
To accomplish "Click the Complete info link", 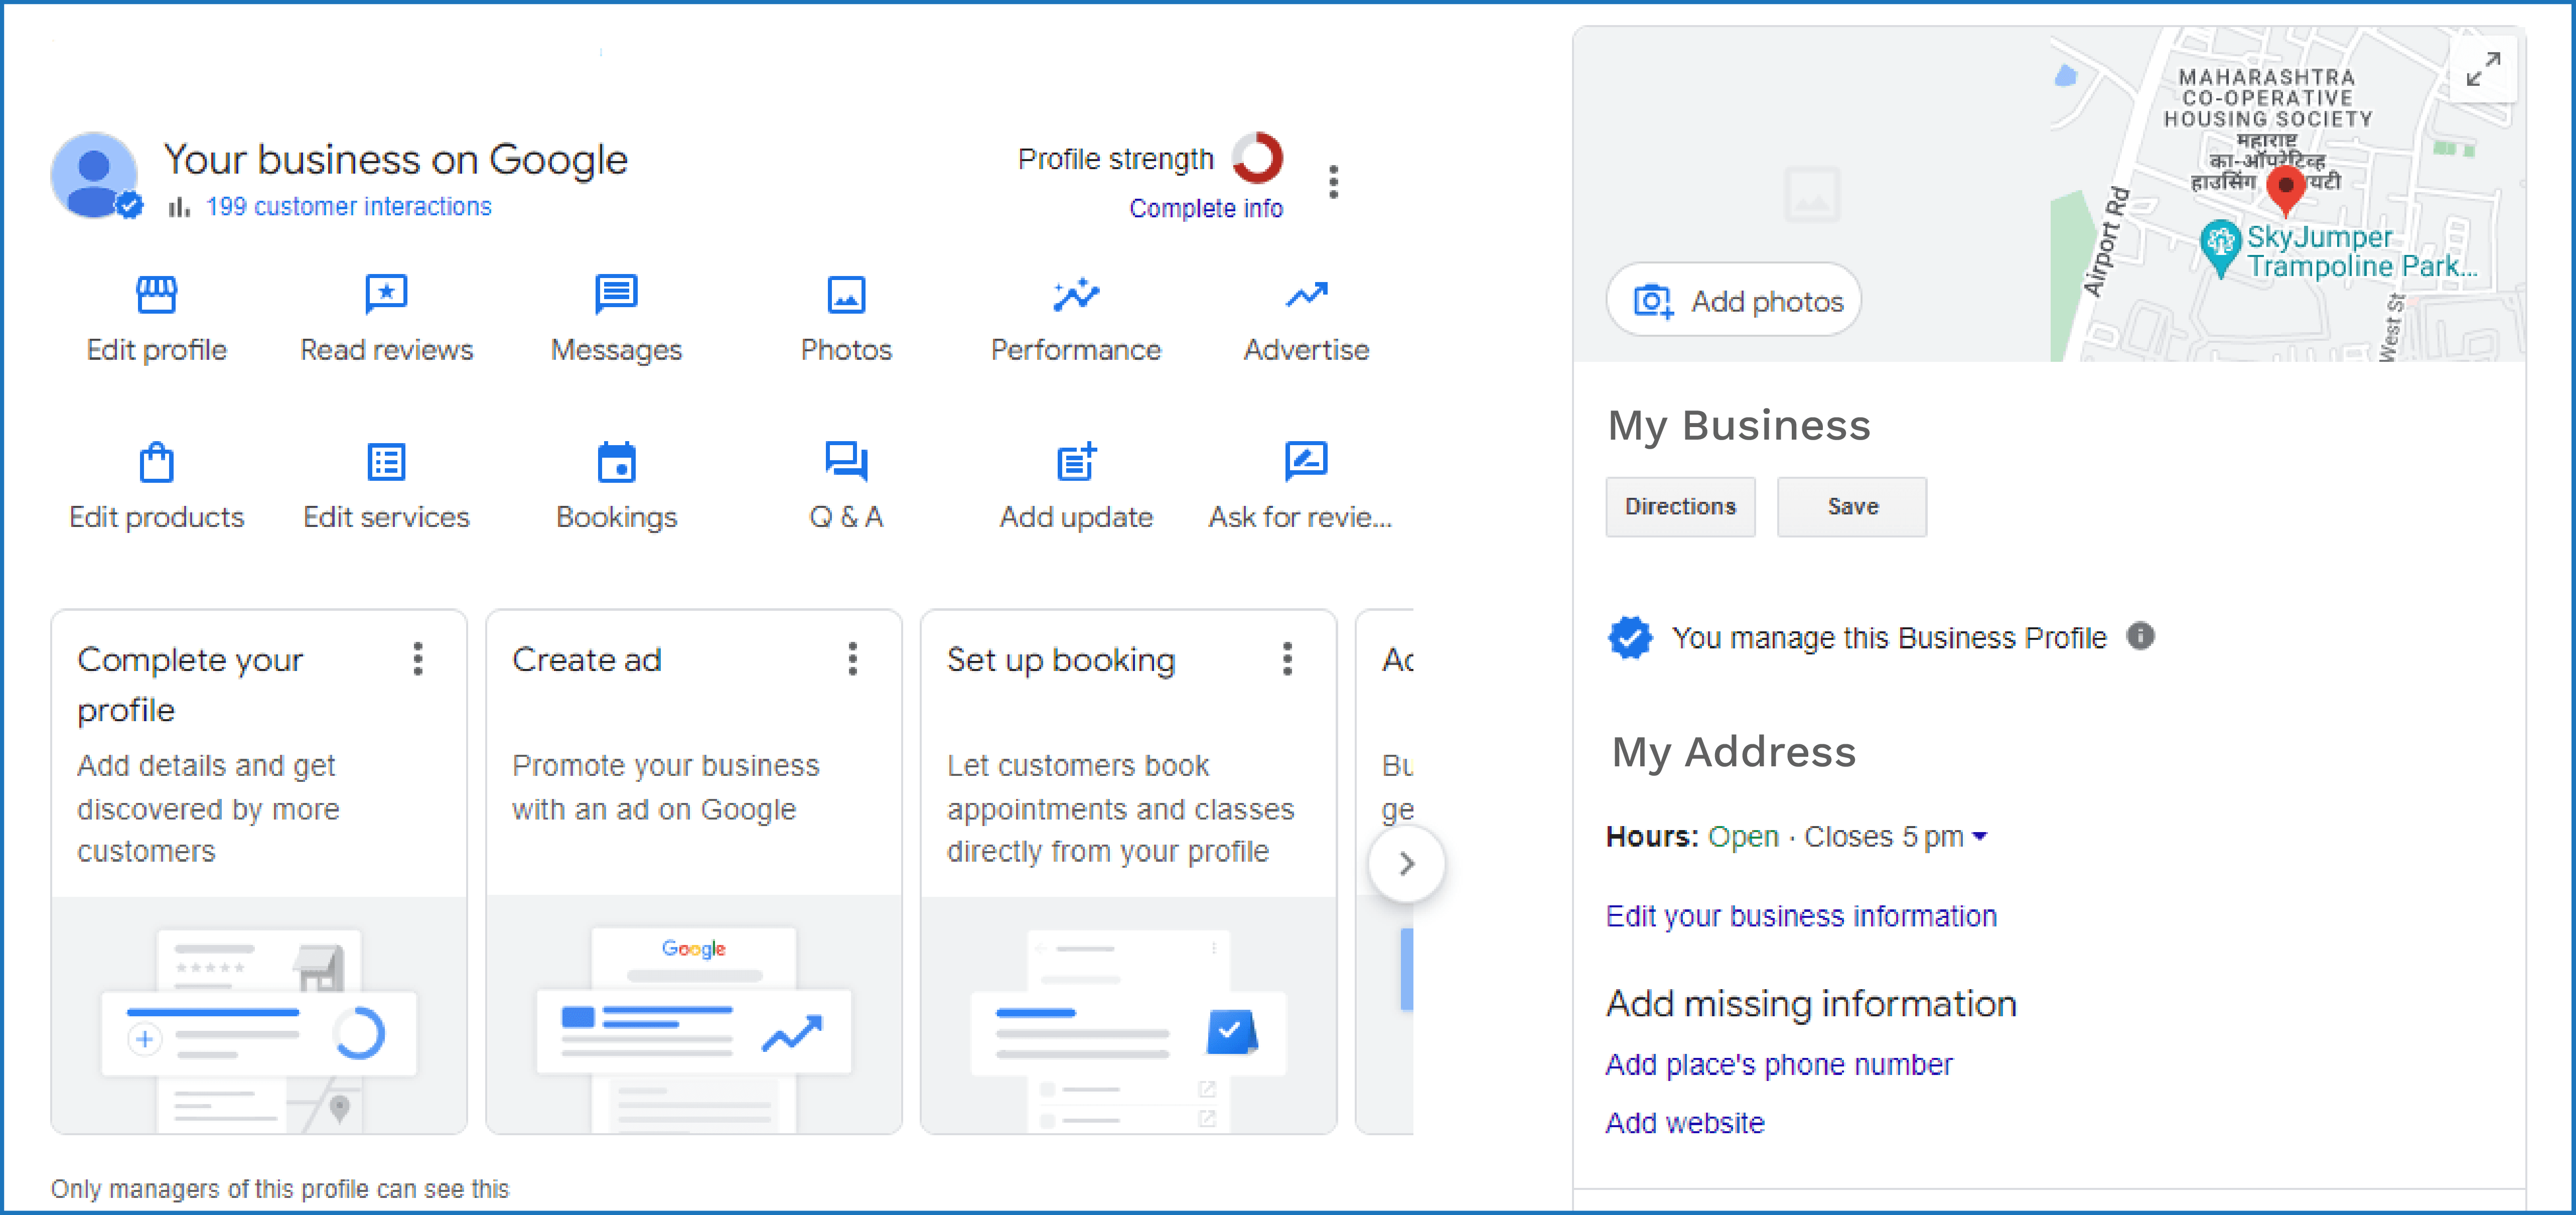I will [x=1206, y=208].
